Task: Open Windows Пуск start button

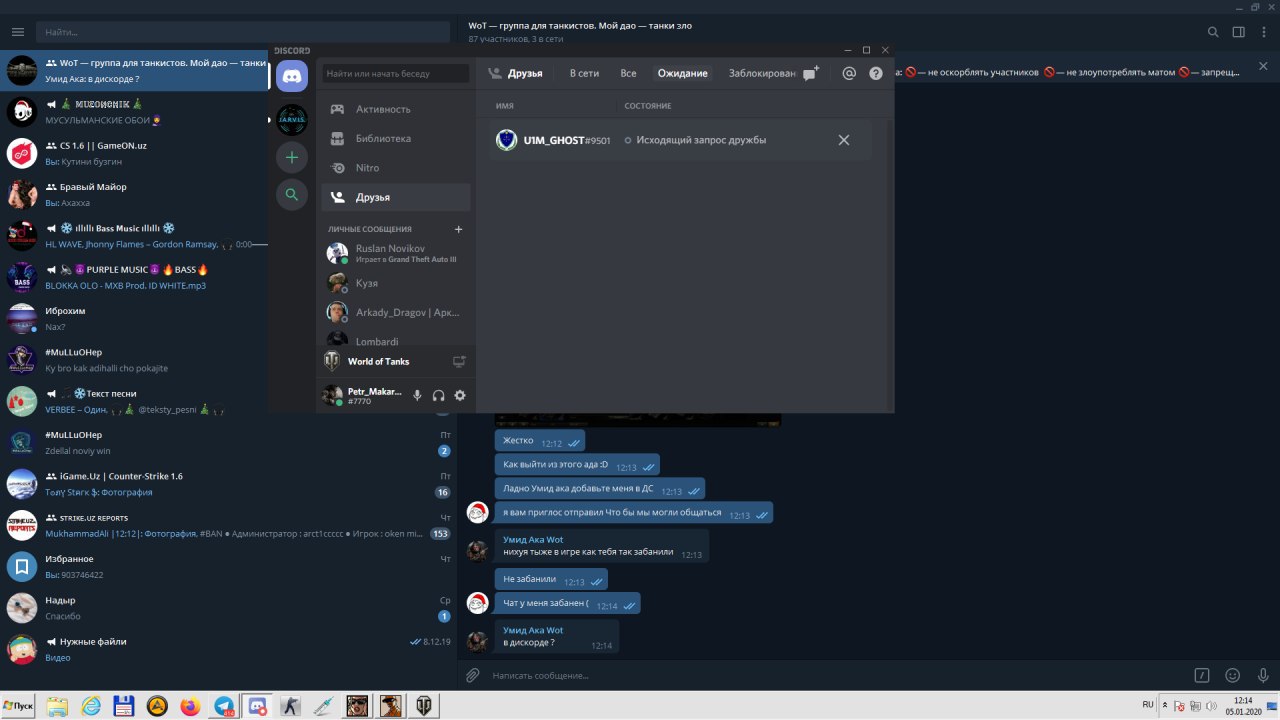Action: (x=18, y=705)
